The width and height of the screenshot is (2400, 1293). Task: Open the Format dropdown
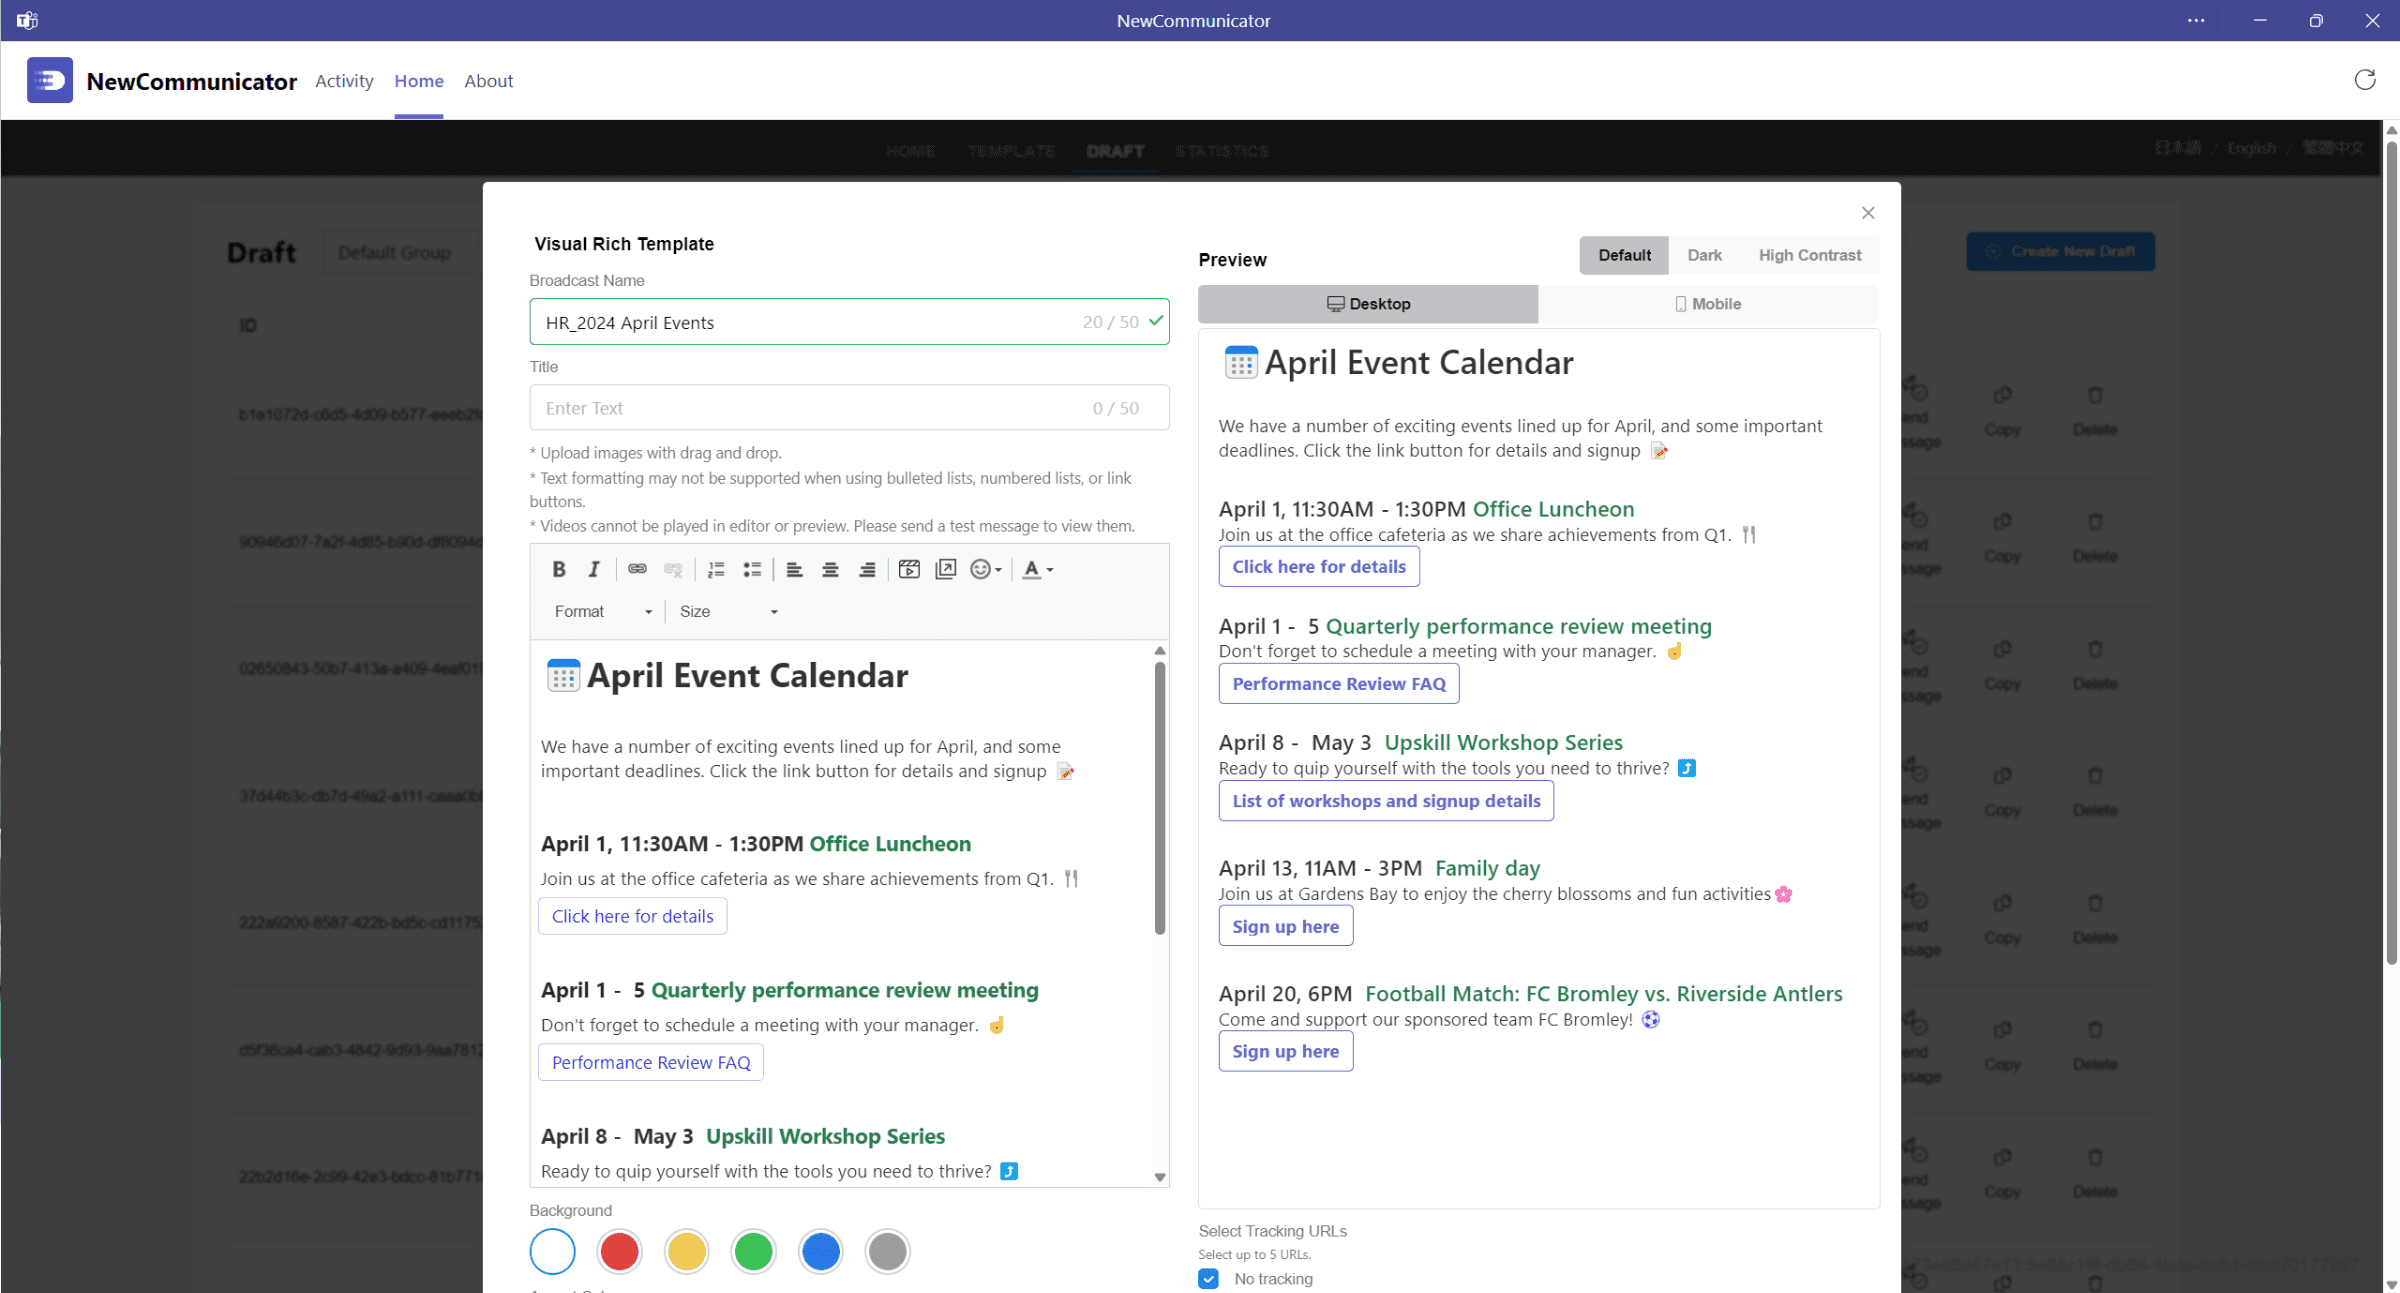[x=603, y=611]
